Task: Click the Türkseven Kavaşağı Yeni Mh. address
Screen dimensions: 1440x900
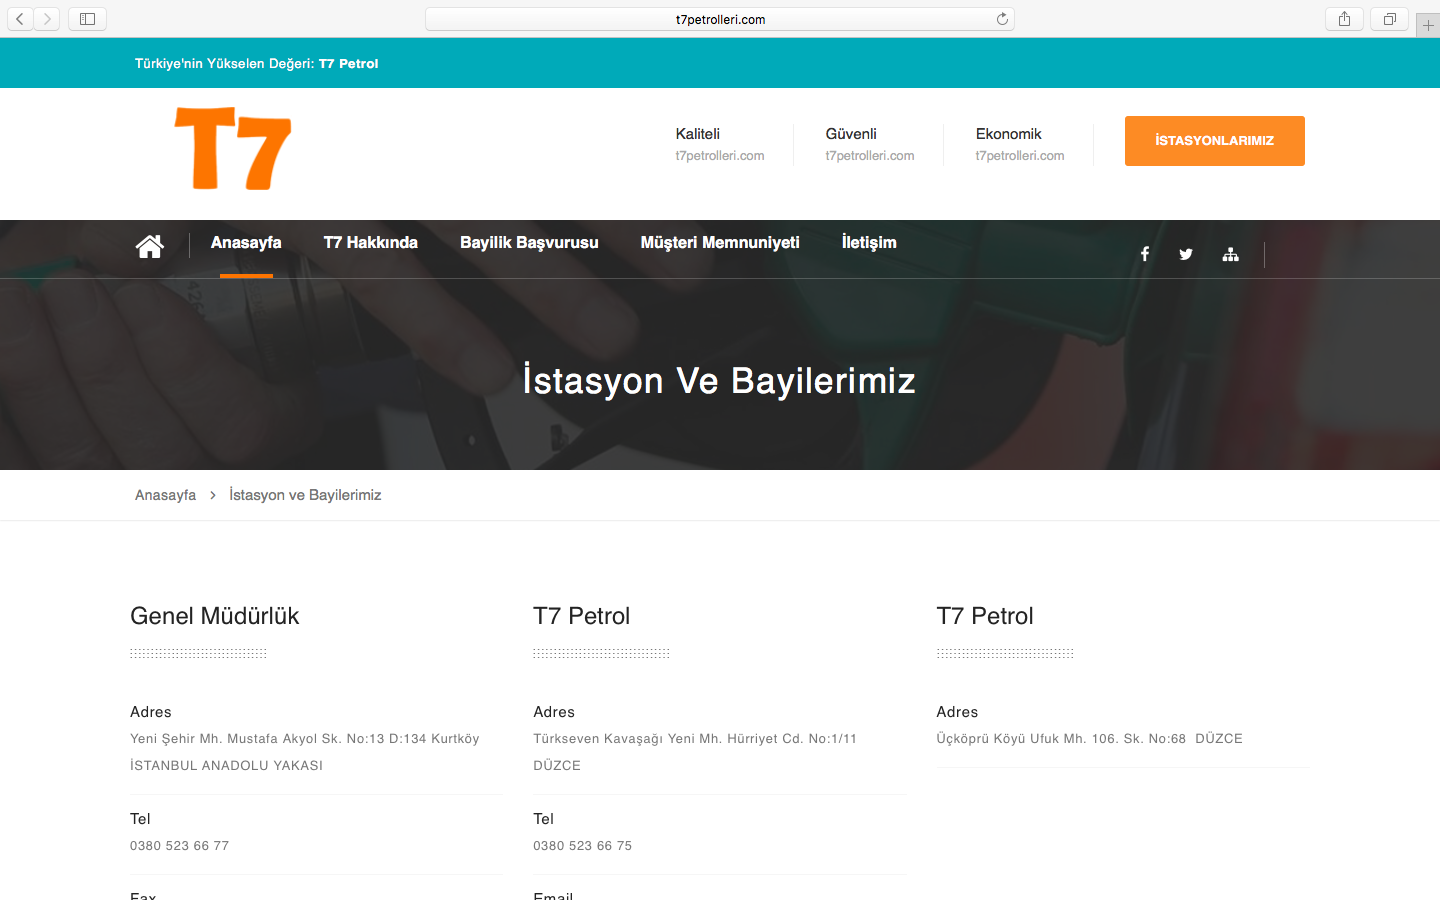Action: point(695,739)
